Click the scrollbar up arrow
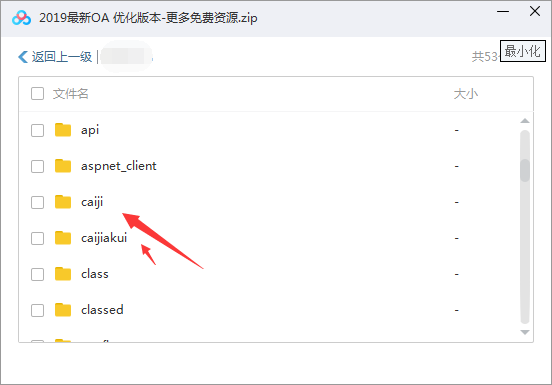 [525, 121]
